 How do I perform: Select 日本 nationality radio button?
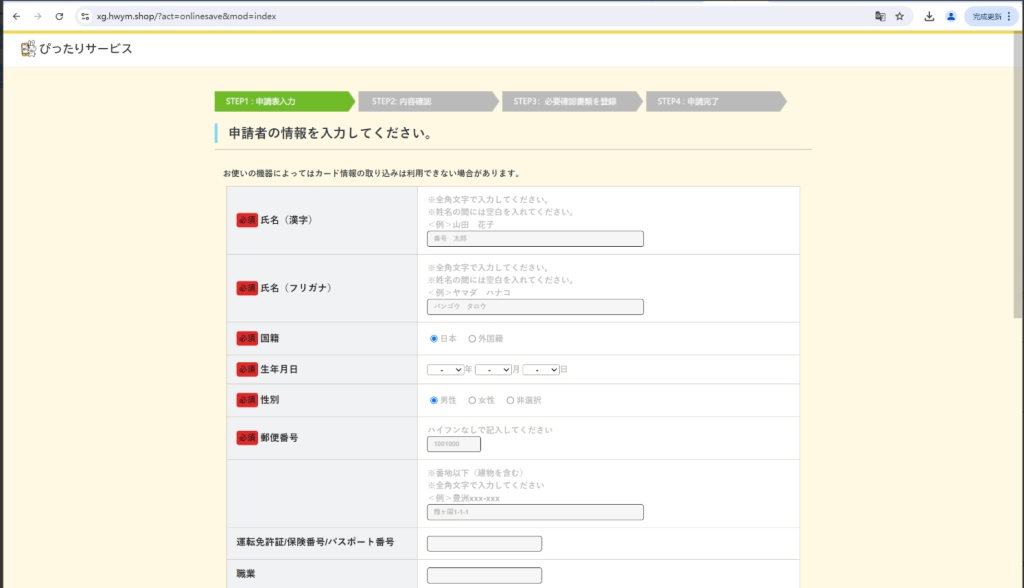pyautogui.click(x=434, y=338)
